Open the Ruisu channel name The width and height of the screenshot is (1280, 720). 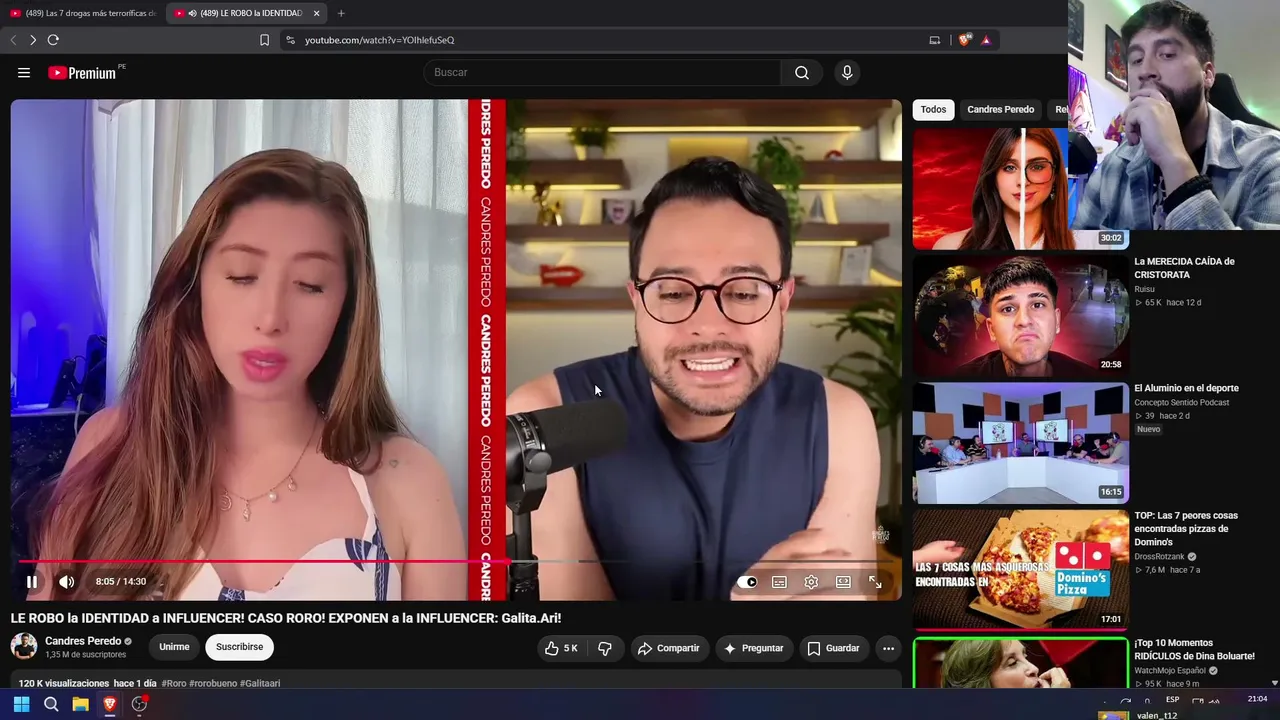point(1144,289)
